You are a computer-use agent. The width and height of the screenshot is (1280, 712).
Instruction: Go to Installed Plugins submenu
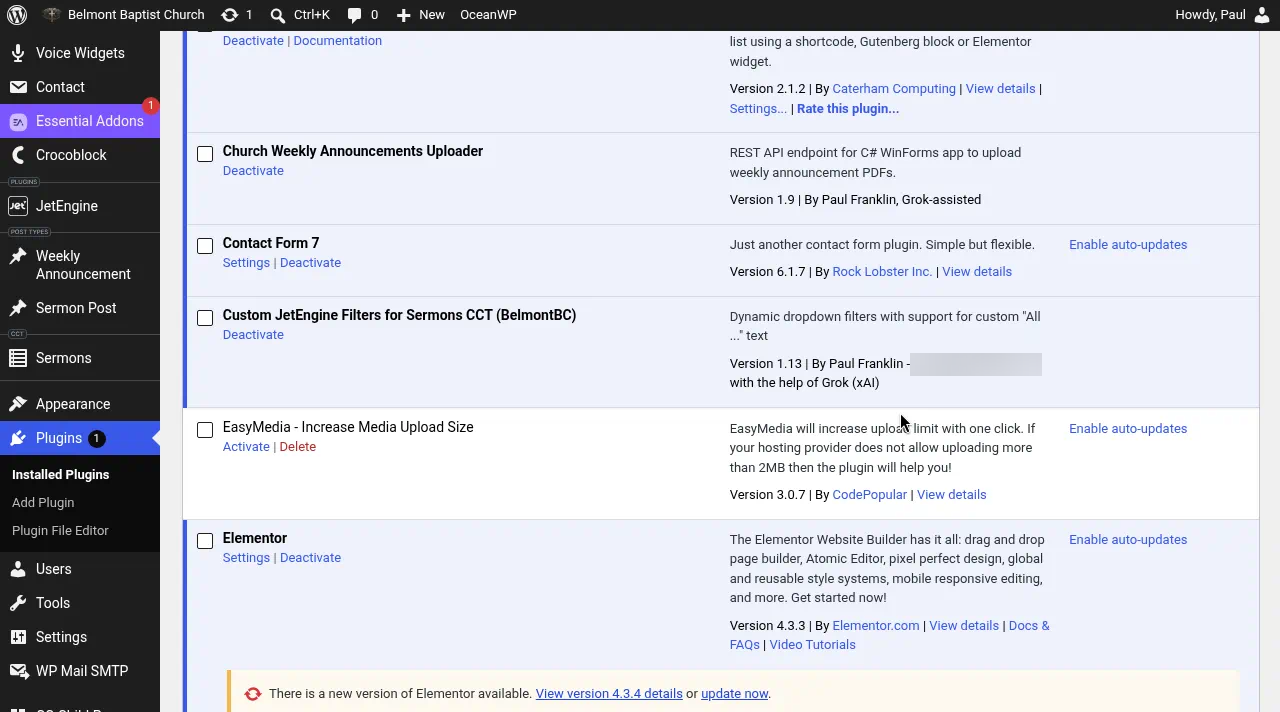[60, 475]
